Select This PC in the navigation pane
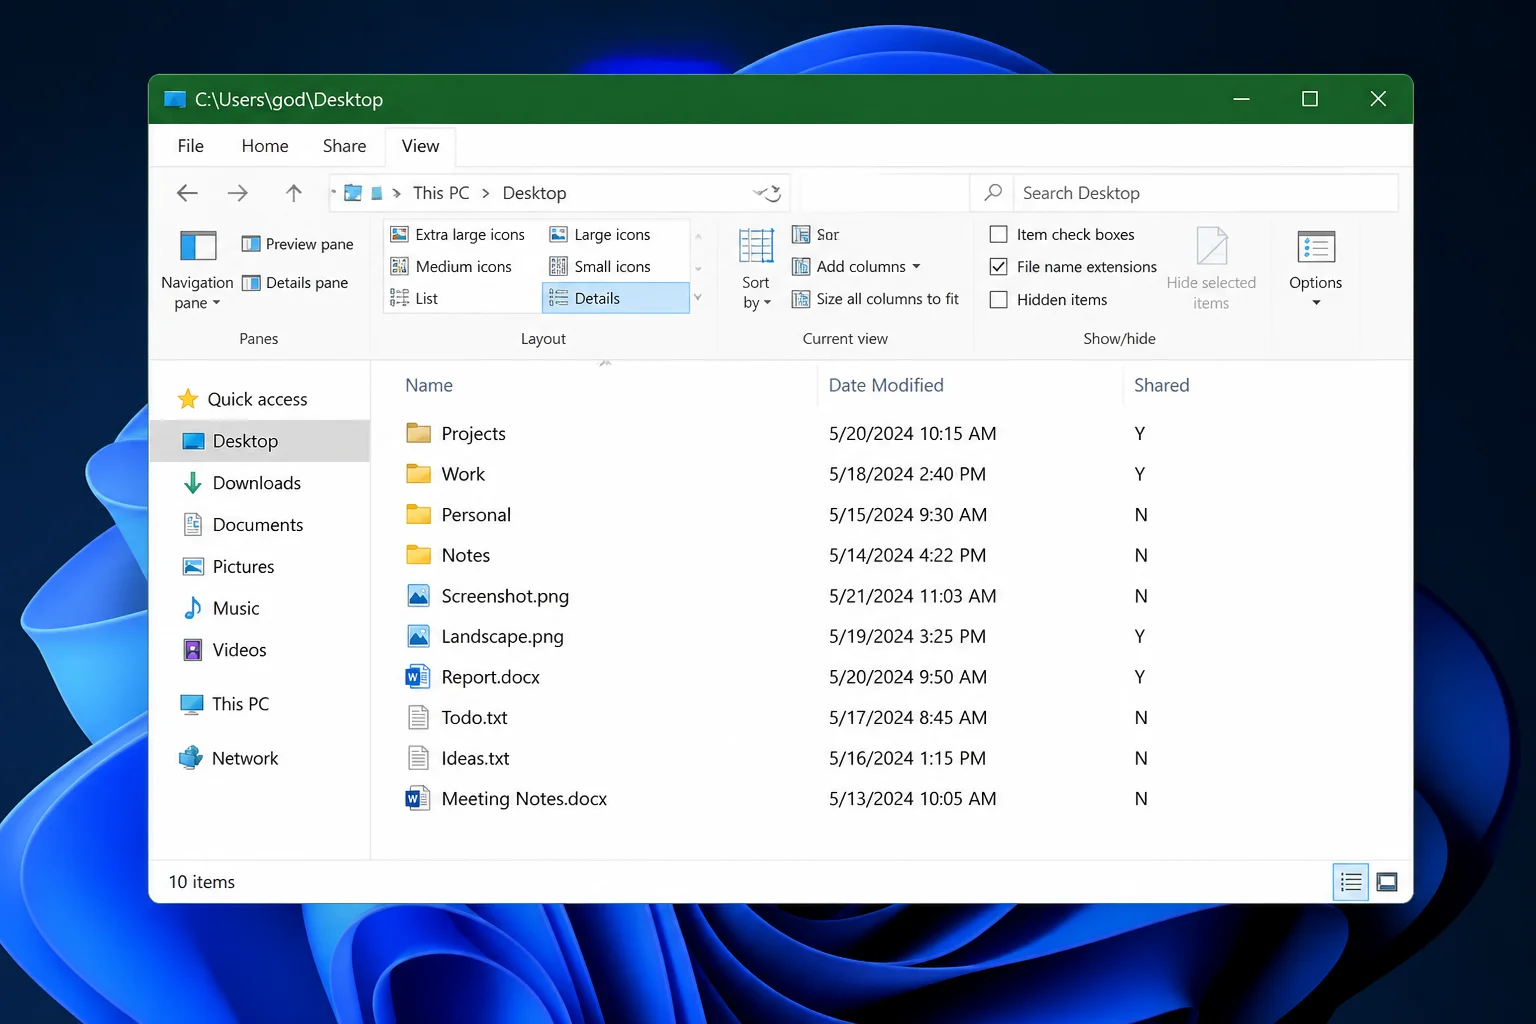The height and width of the screenshot is (1024, 1536). [x=225, y=704]
